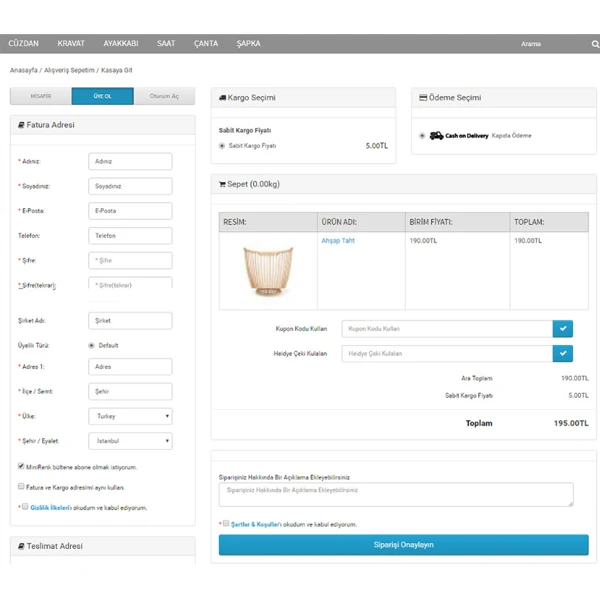Click the search magnifier icon in navbar
Viewport: 600px width, 600px height.
[x=594, y=44]
